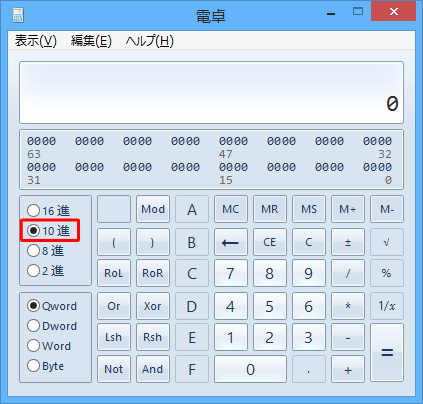Click the MS memory store button
Image resolution: width=423 pixels, height=404 pixels.
coord(309,209)
